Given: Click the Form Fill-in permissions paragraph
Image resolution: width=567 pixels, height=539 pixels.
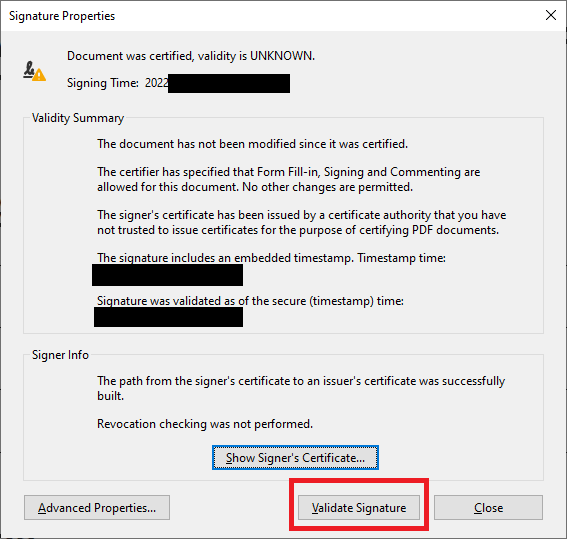Looking at the screenshot, I should [289, 179].
